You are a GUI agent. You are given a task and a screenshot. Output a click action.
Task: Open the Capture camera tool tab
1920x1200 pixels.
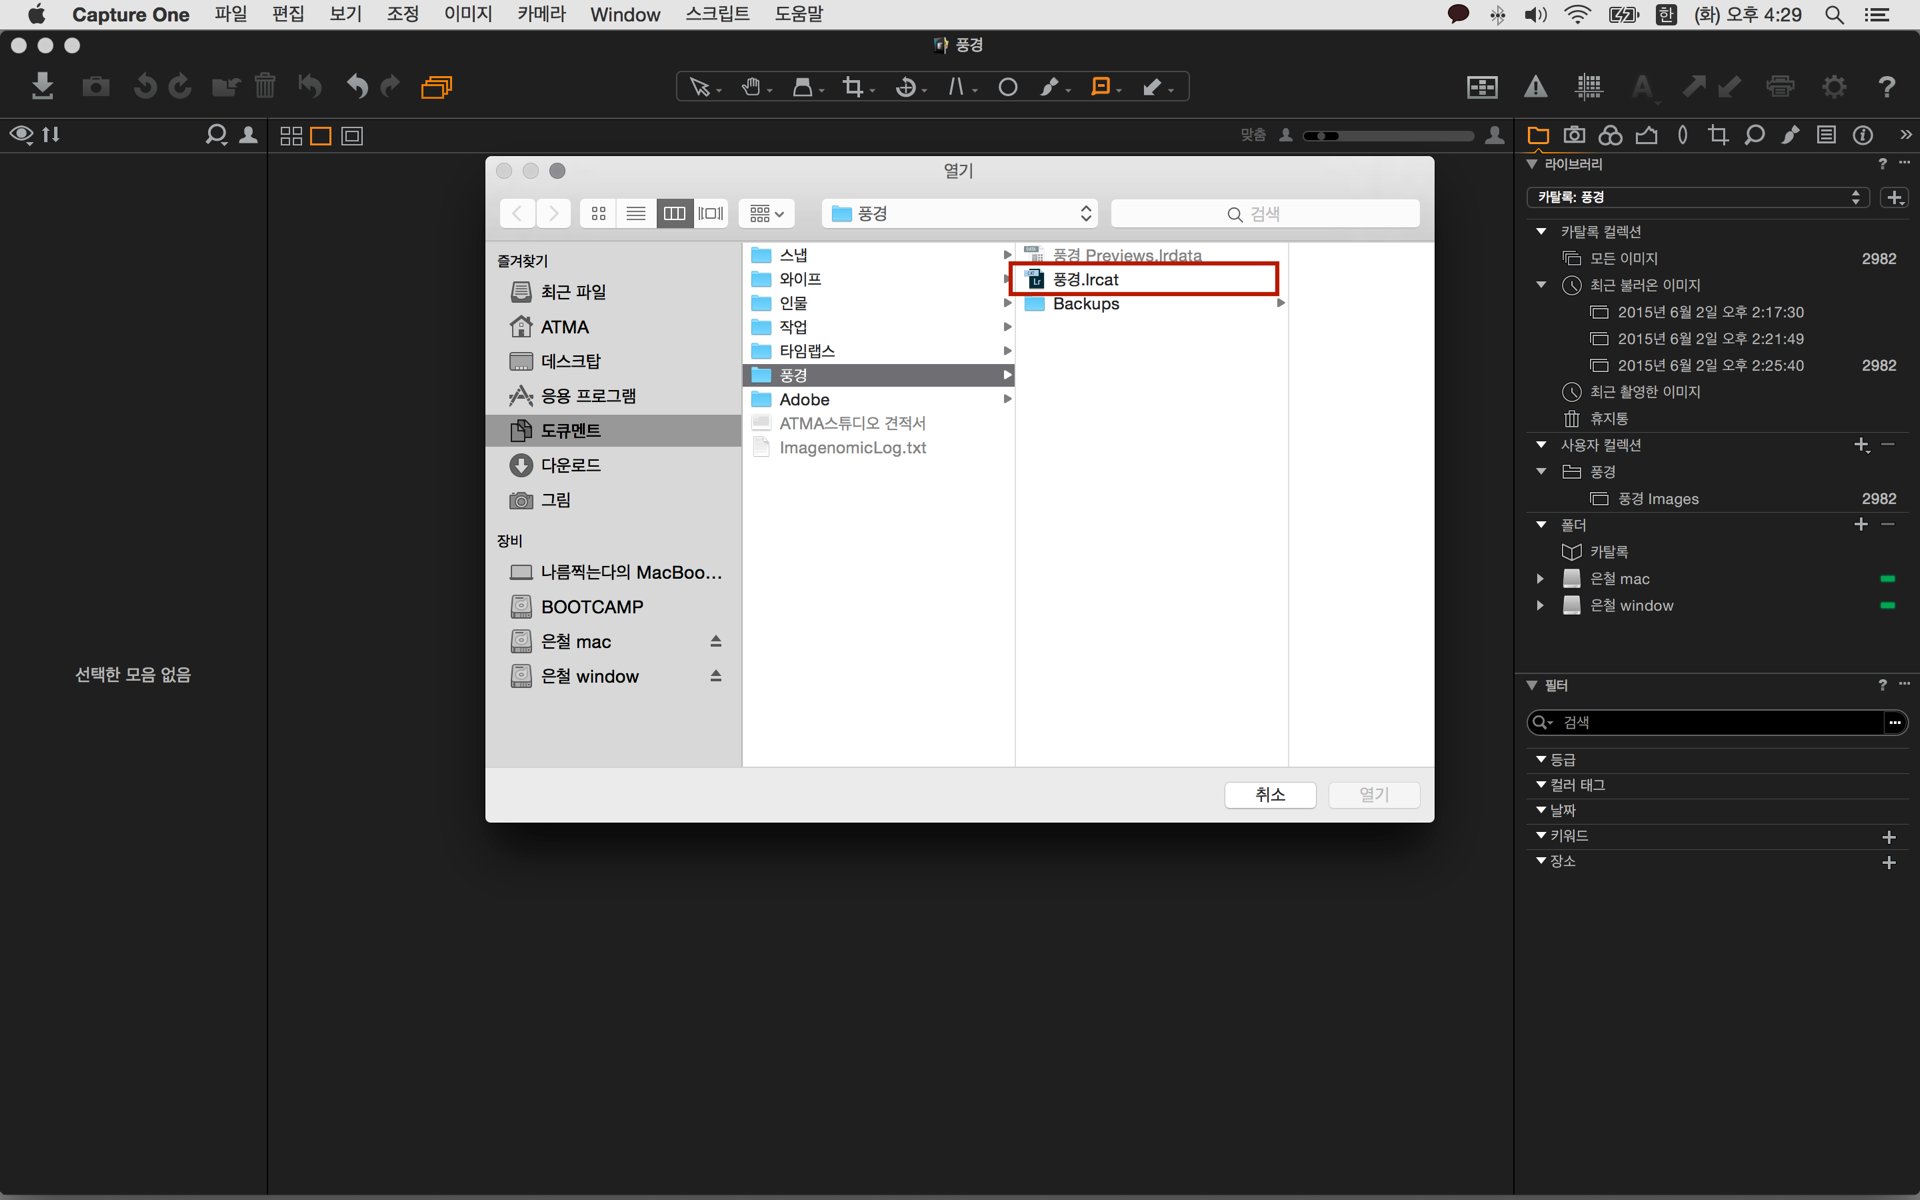[1574, 135]
